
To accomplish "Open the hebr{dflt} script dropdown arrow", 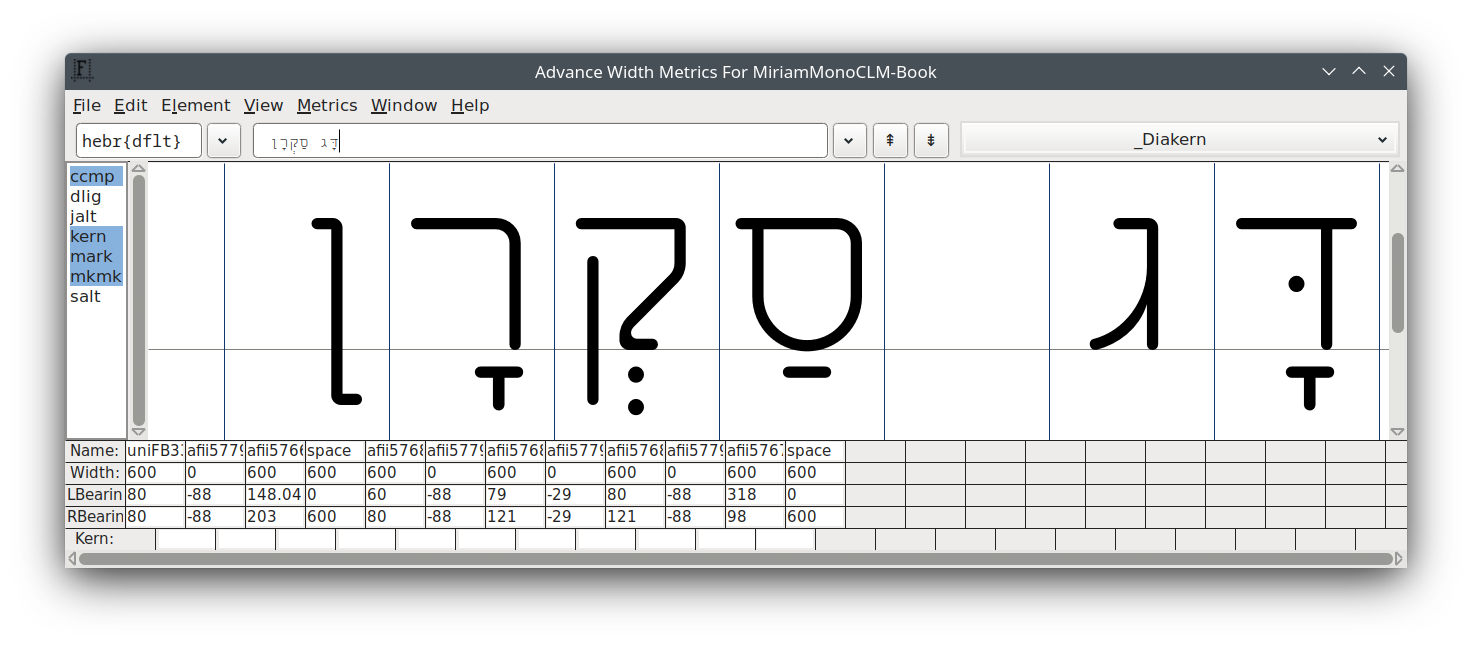I will click(x=223, y=140).
